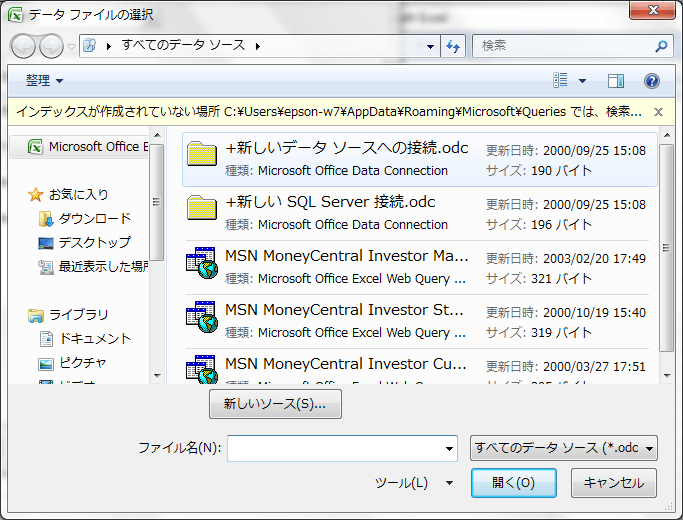The height and width of the screenshot is (520, 683).
Task: Dismiss the unindexed location info bar
Action: point(659,112)
